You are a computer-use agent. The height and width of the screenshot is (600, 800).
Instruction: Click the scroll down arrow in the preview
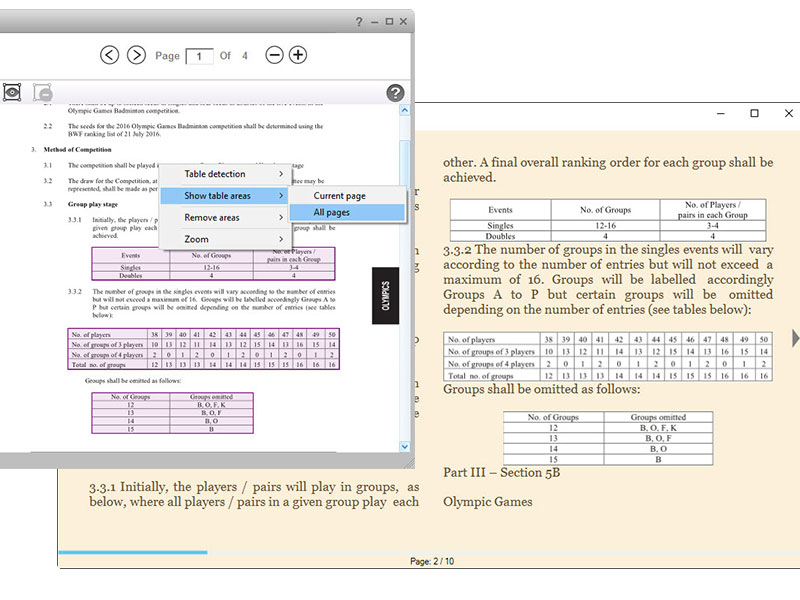point(405,446)
